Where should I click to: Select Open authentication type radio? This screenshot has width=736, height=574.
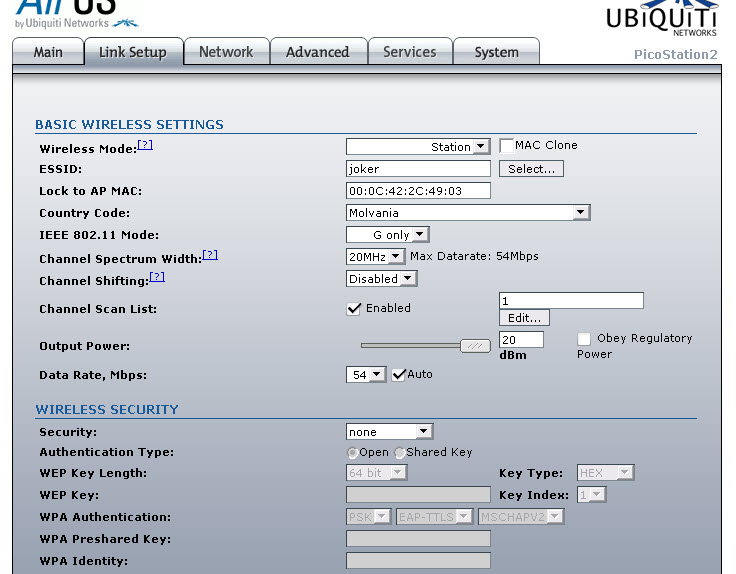tap(352, 452)
